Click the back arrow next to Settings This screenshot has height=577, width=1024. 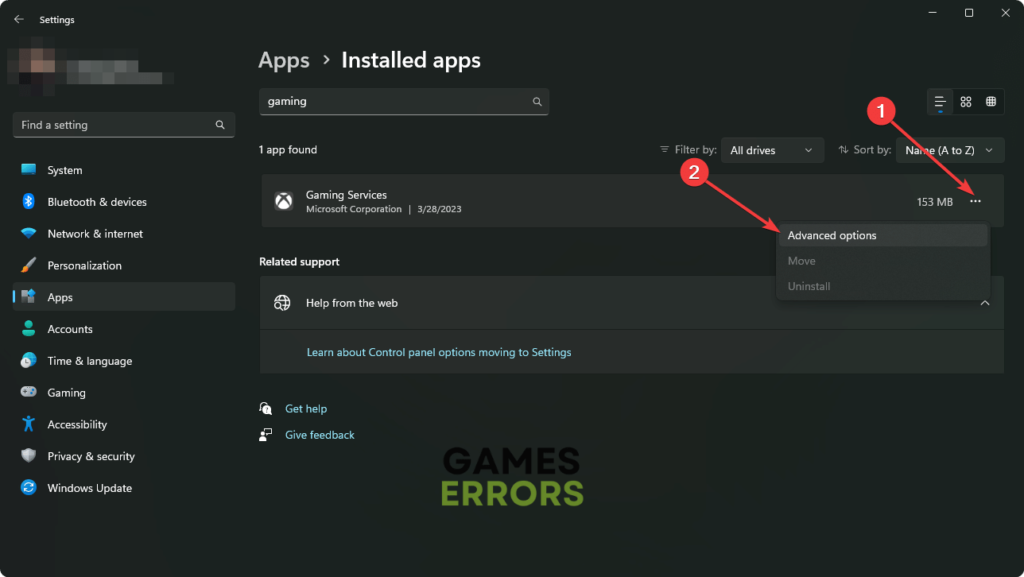(x=19, y=18)
